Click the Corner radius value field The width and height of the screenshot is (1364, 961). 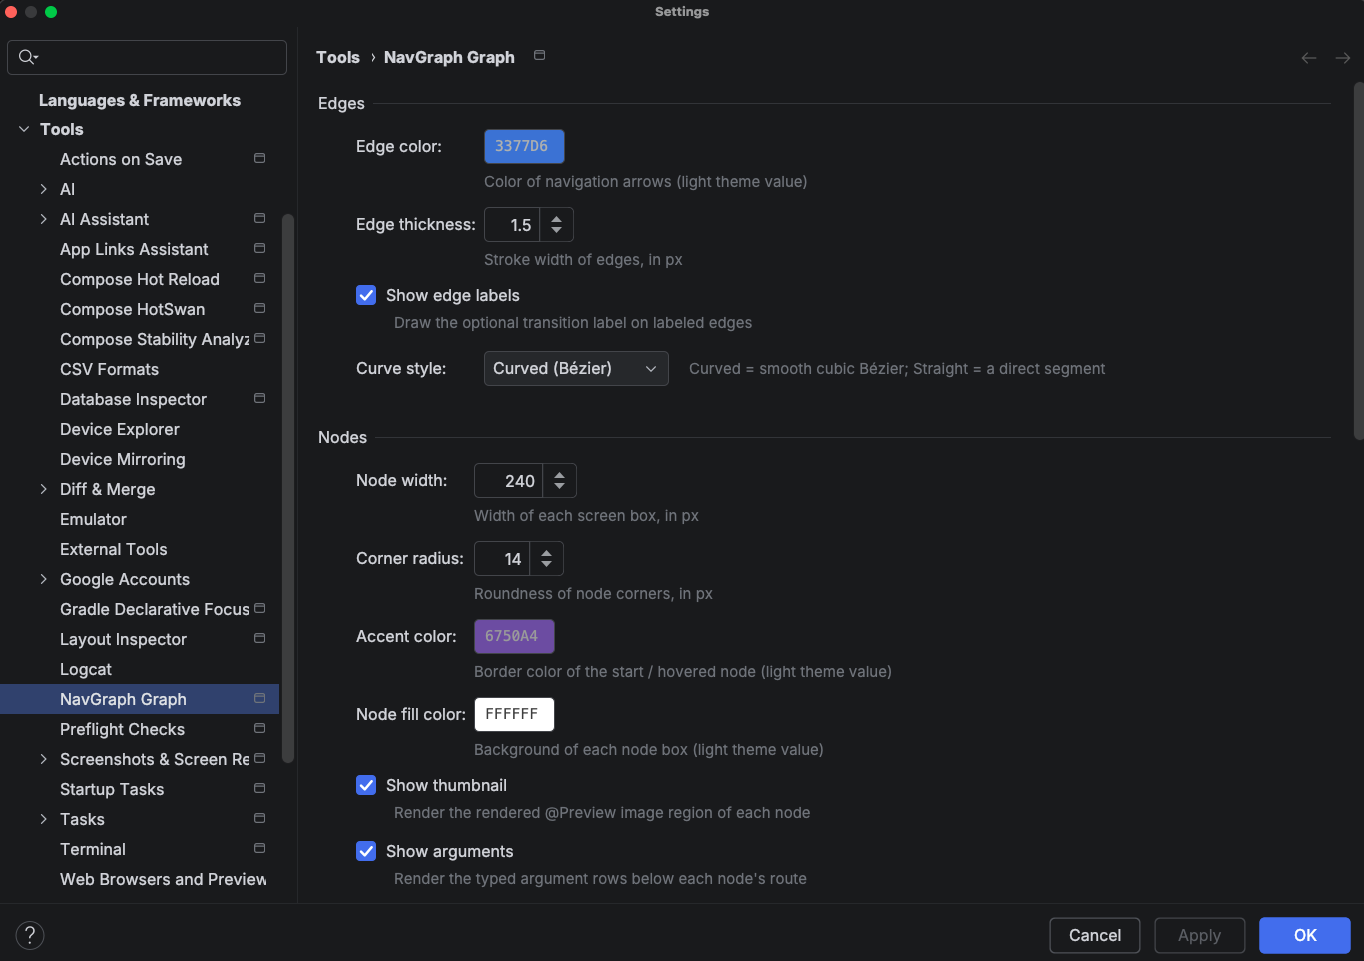[502, 559]
